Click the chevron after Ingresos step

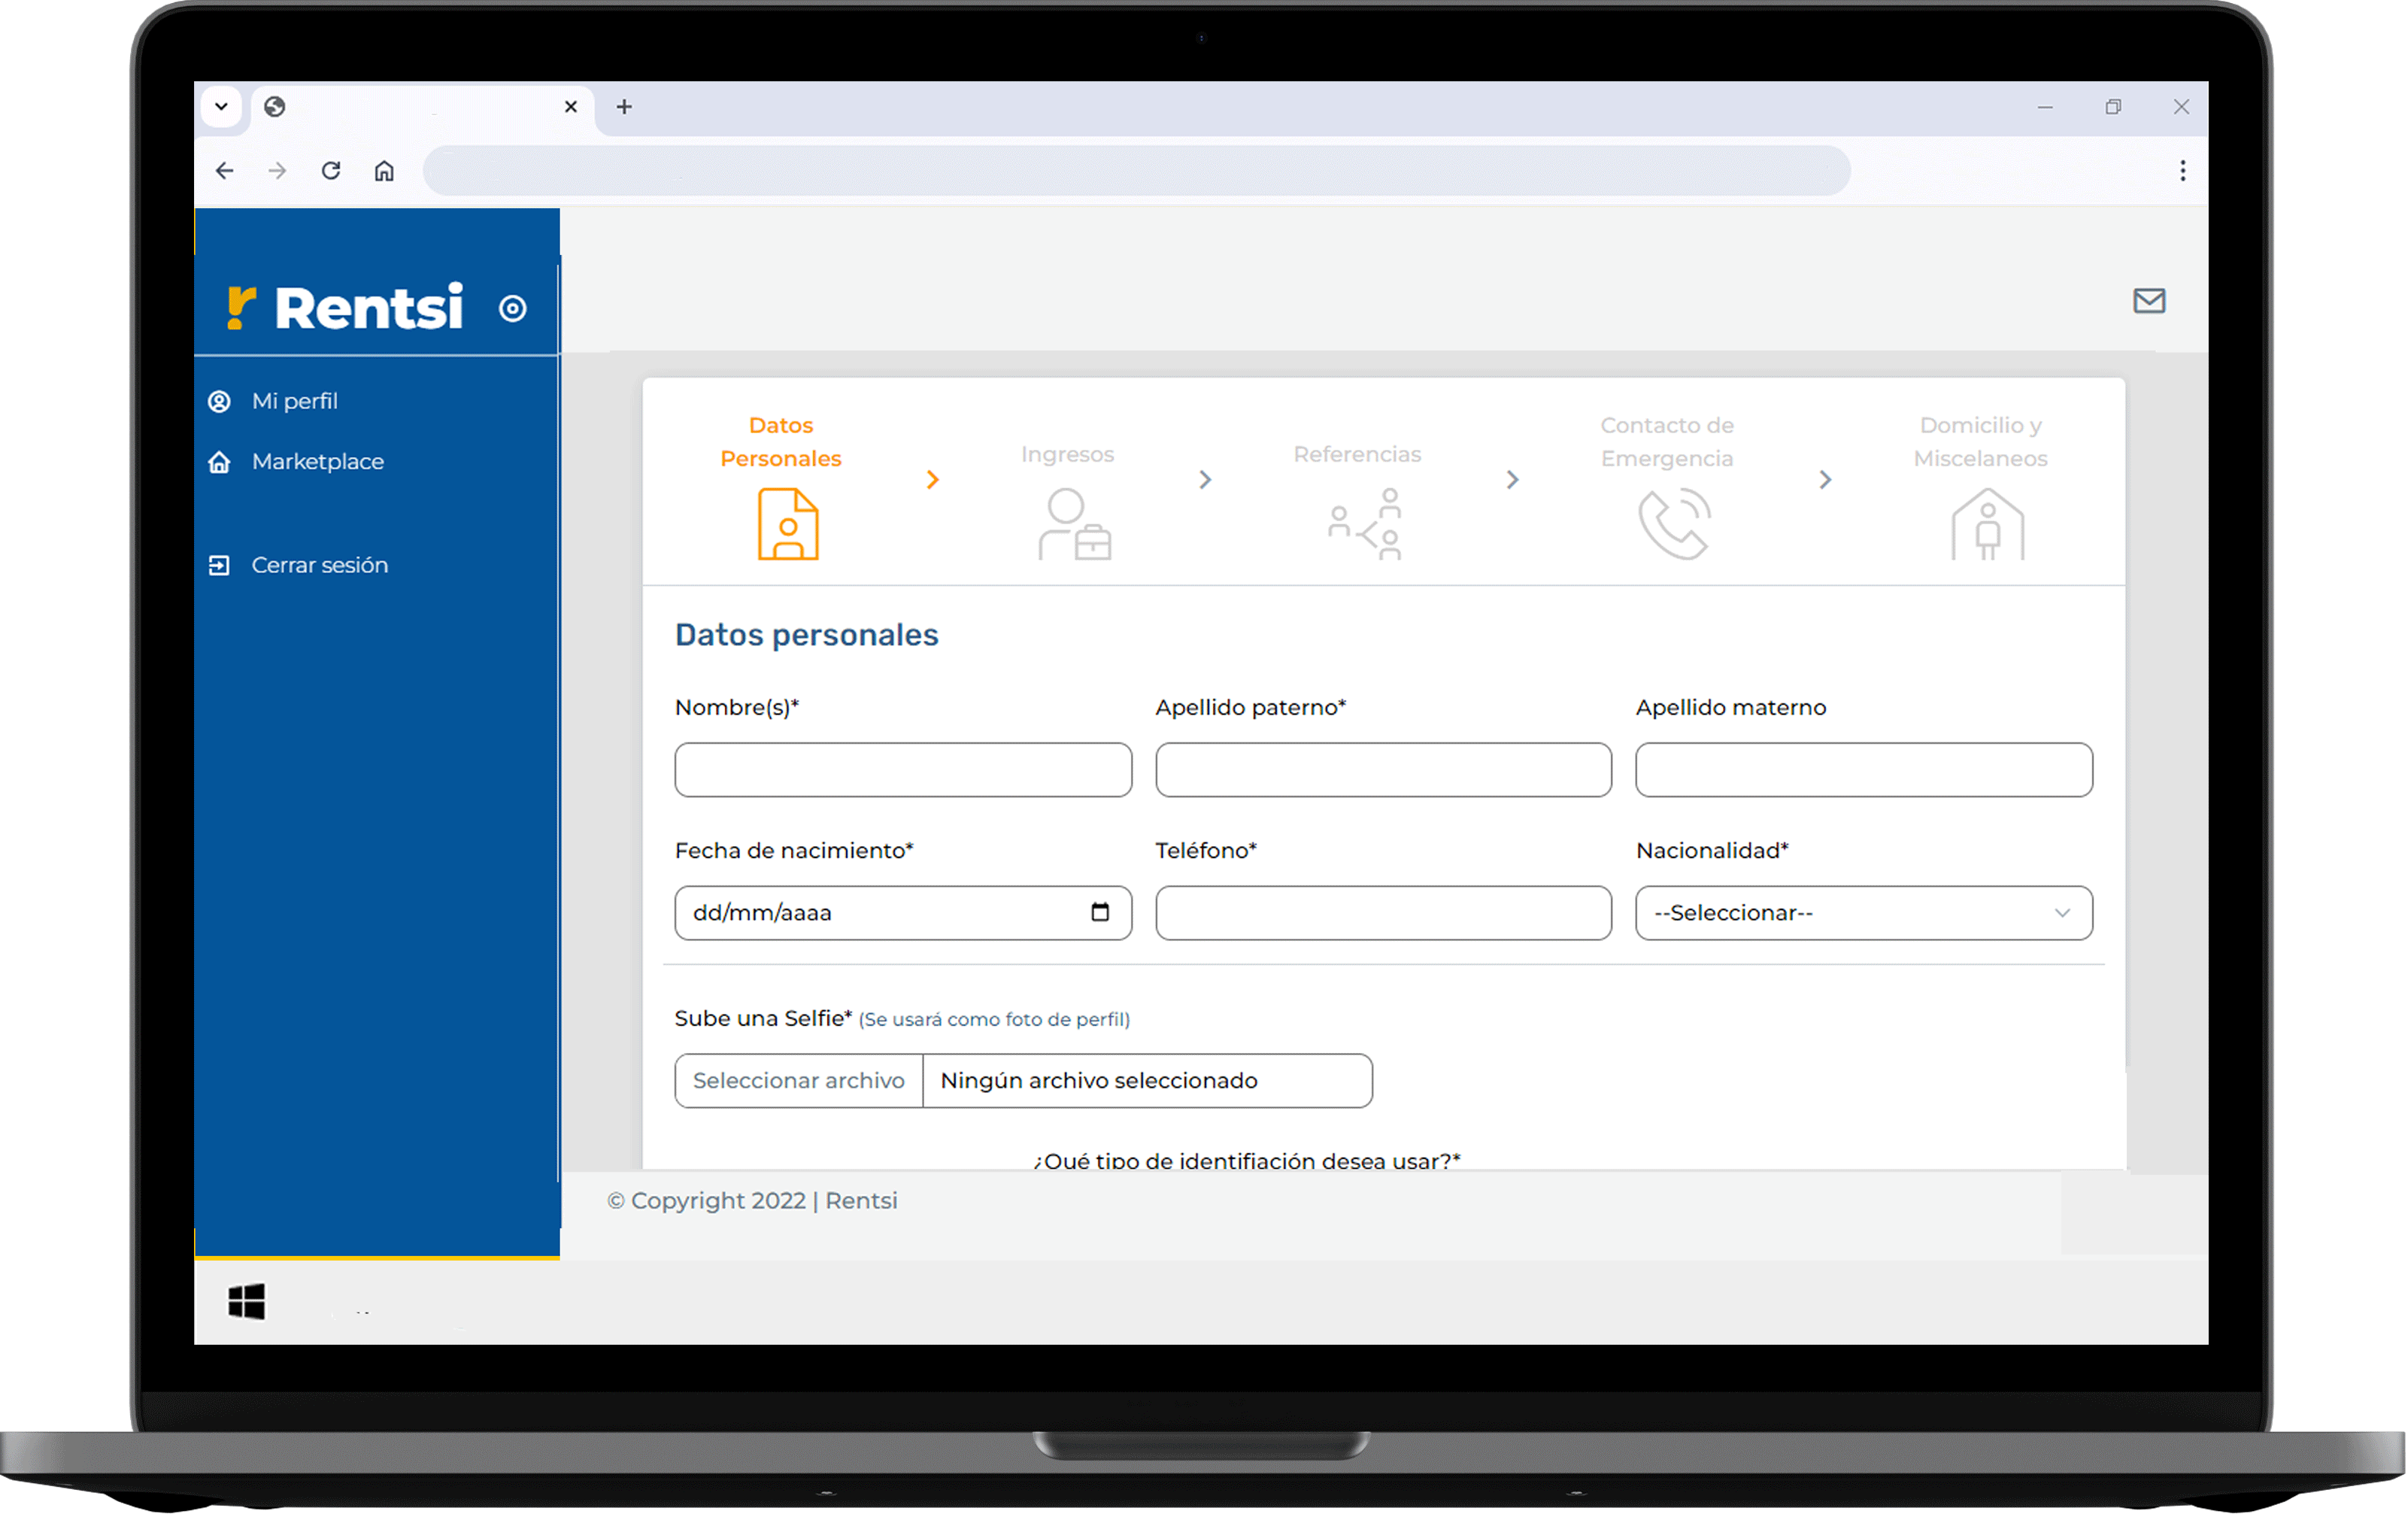(x=1205, y=480)
